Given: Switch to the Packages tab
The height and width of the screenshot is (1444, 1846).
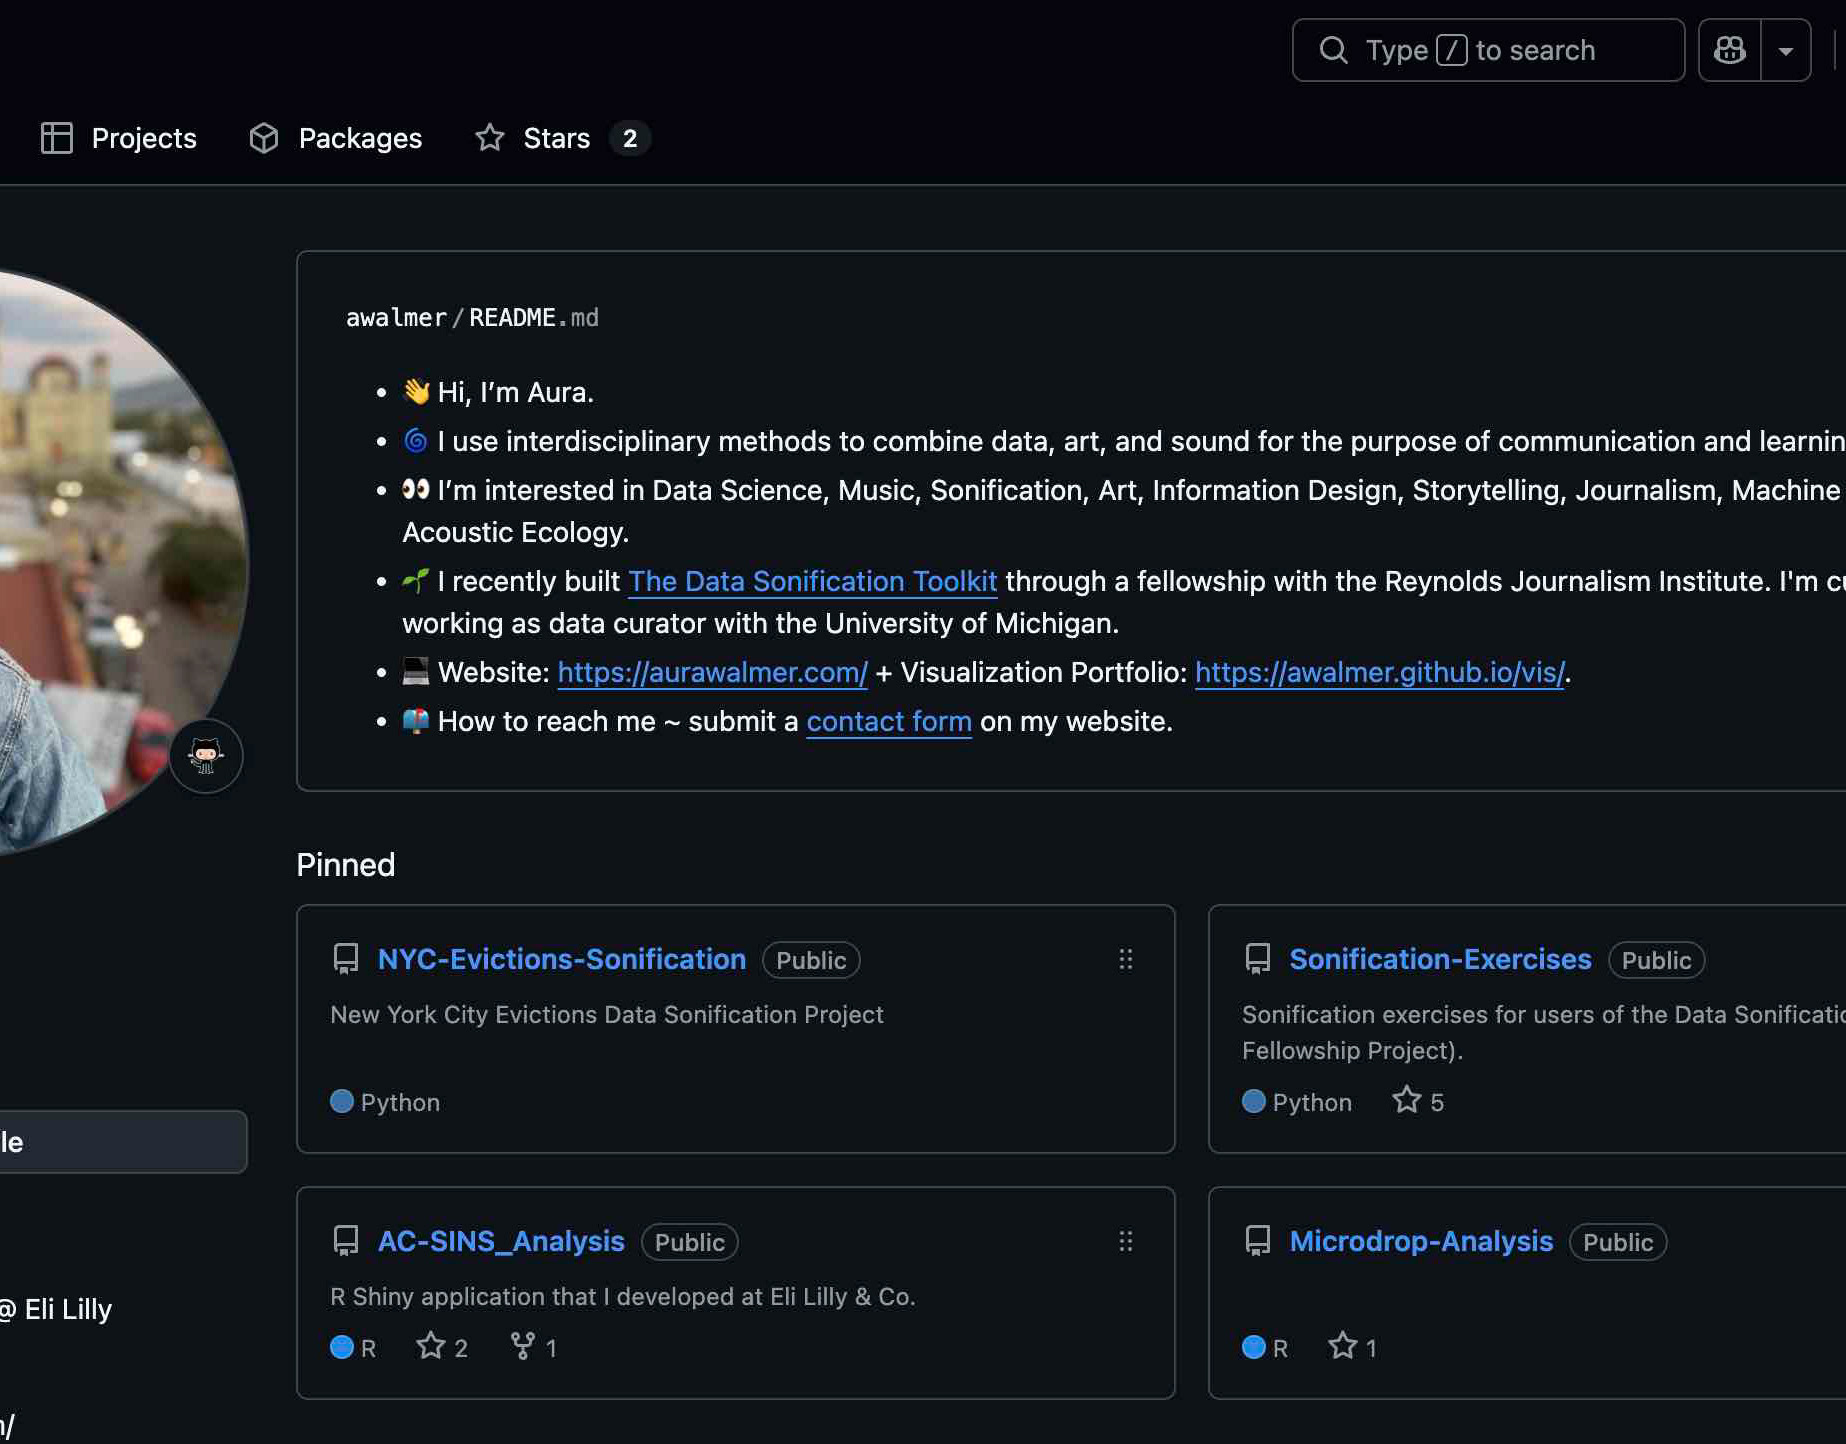Looking at the screenshot, I should click(x=336, y=138).
